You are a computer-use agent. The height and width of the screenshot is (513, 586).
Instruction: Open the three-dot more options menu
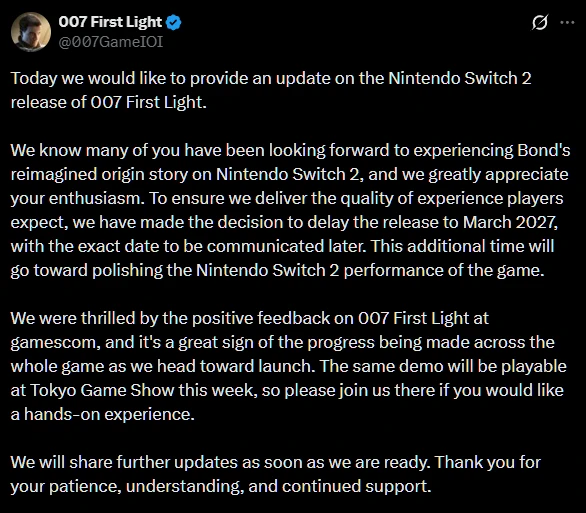567,22
